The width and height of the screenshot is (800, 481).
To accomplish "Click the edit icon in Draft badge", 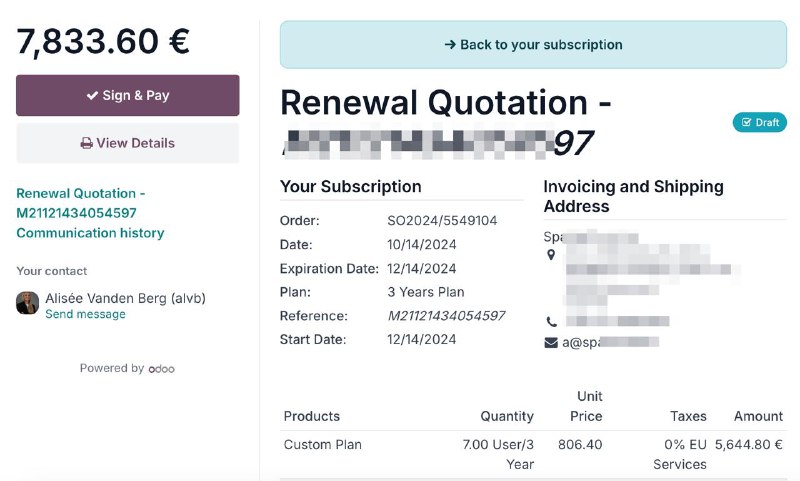I will [x=746, y=122].
